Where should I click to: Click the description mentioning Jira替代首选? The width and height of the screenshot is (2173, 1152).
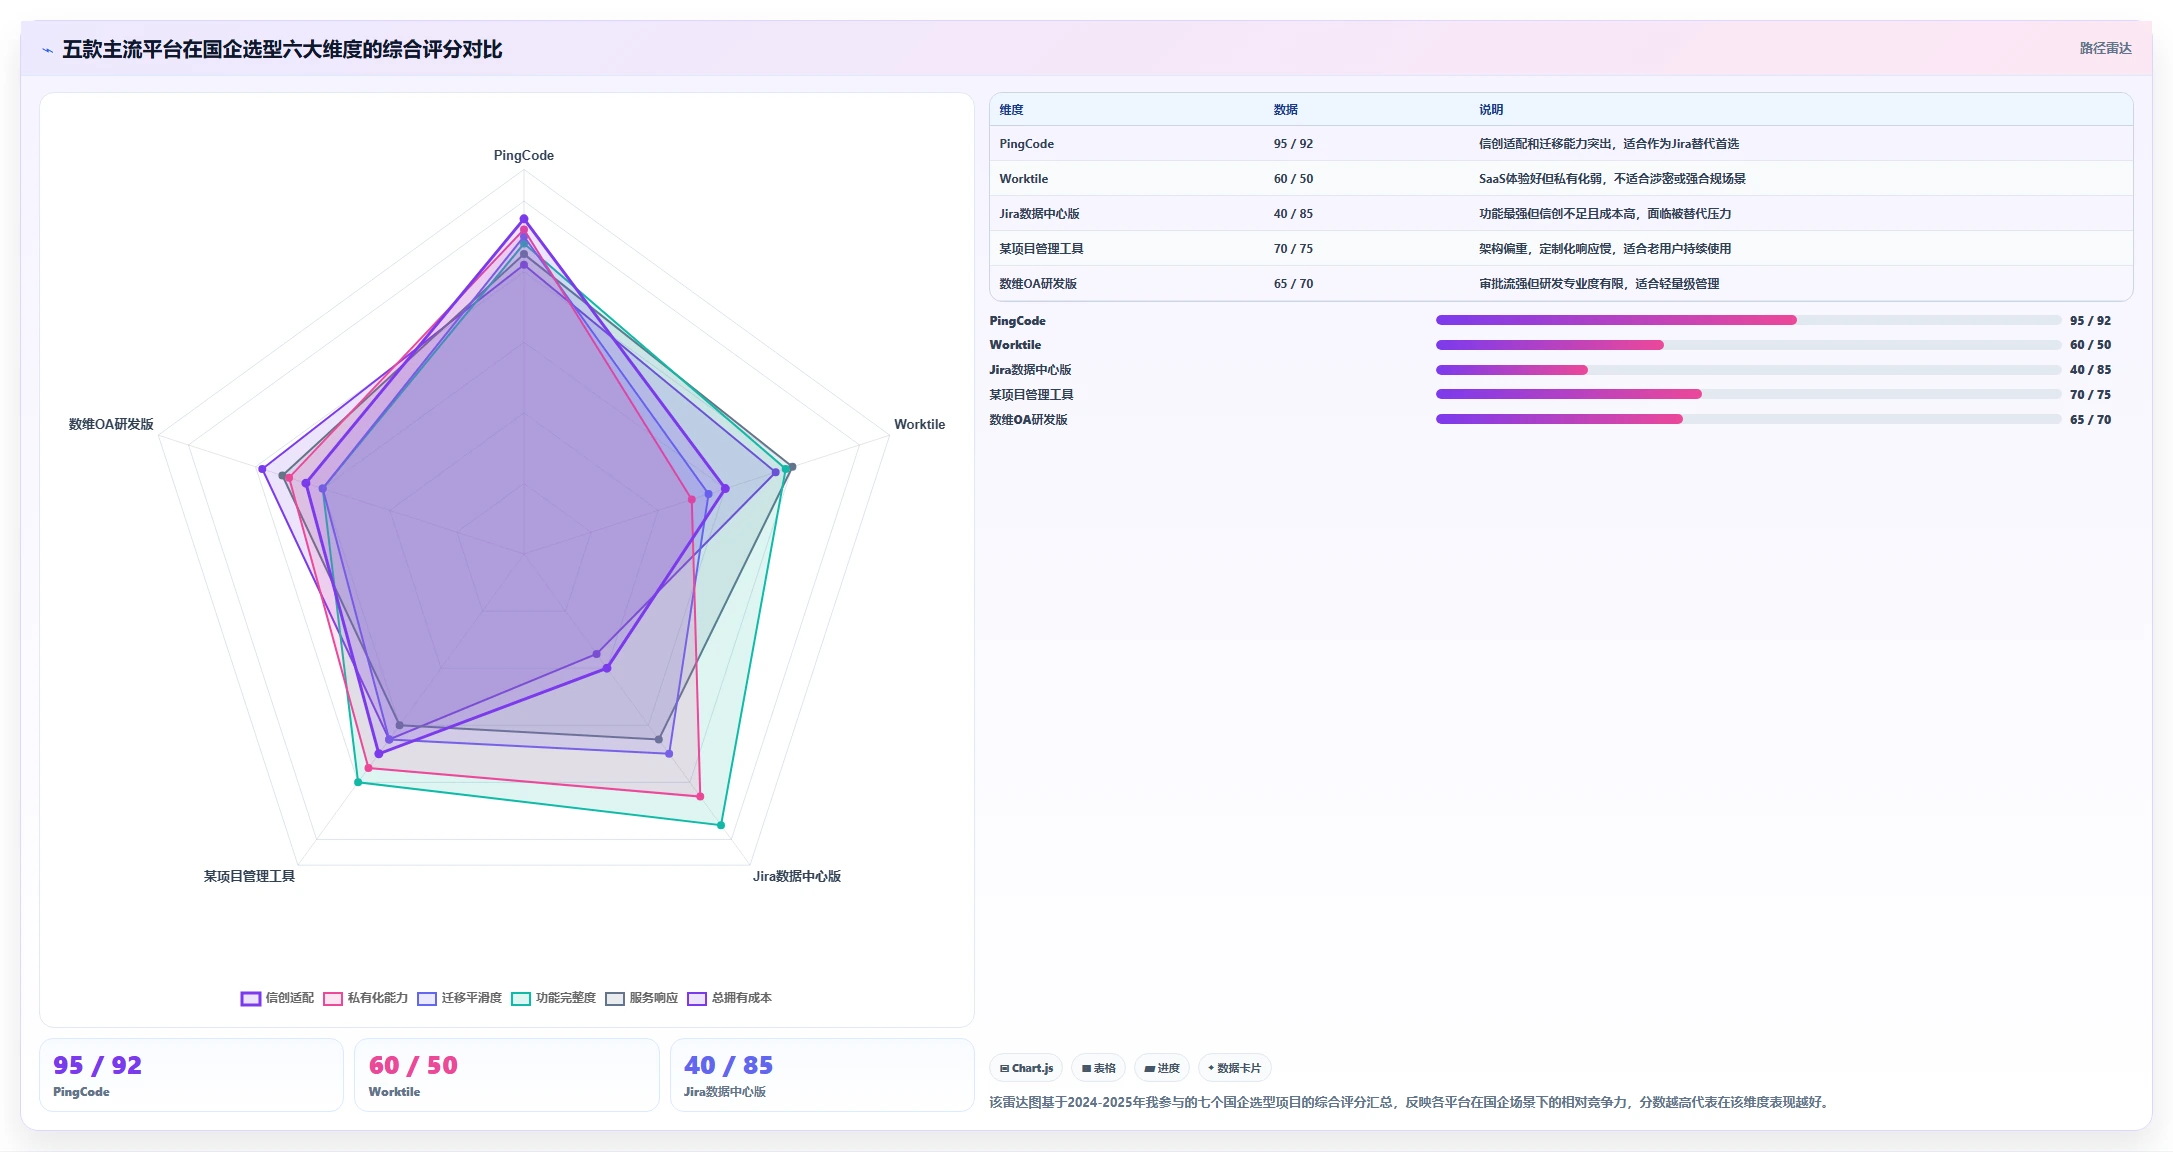coord(1609,144)
